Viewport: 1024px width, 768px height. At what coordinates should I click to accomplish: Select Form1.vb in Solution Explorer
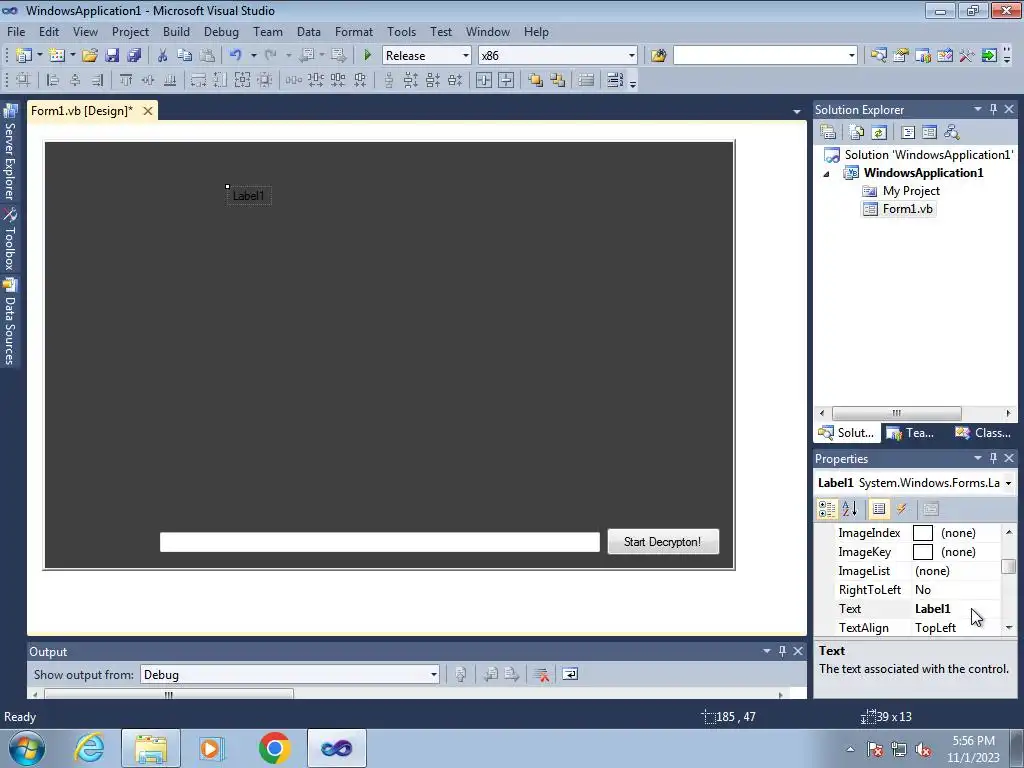click(x=898, y=209)
